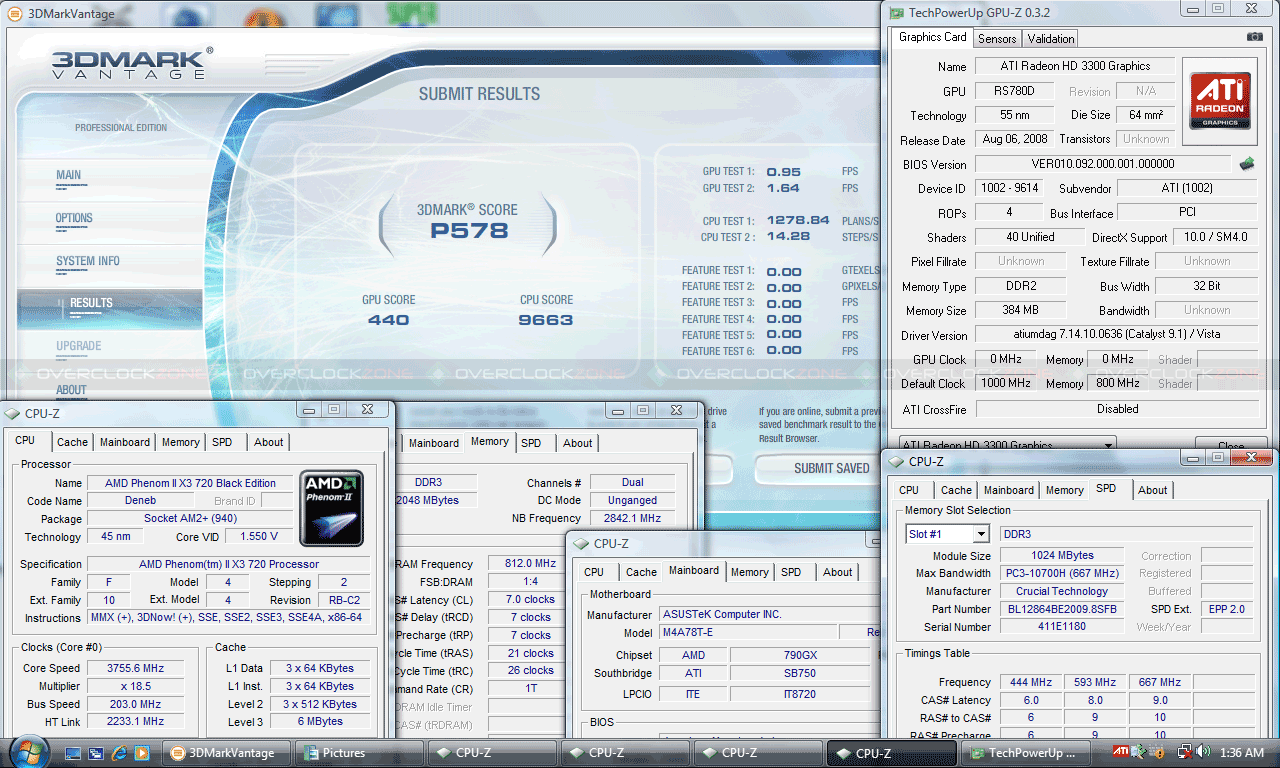Open Cache tab in CPU-Z Mainboard window
This screenshot has height=768, width=1280.
coord(641,573)
